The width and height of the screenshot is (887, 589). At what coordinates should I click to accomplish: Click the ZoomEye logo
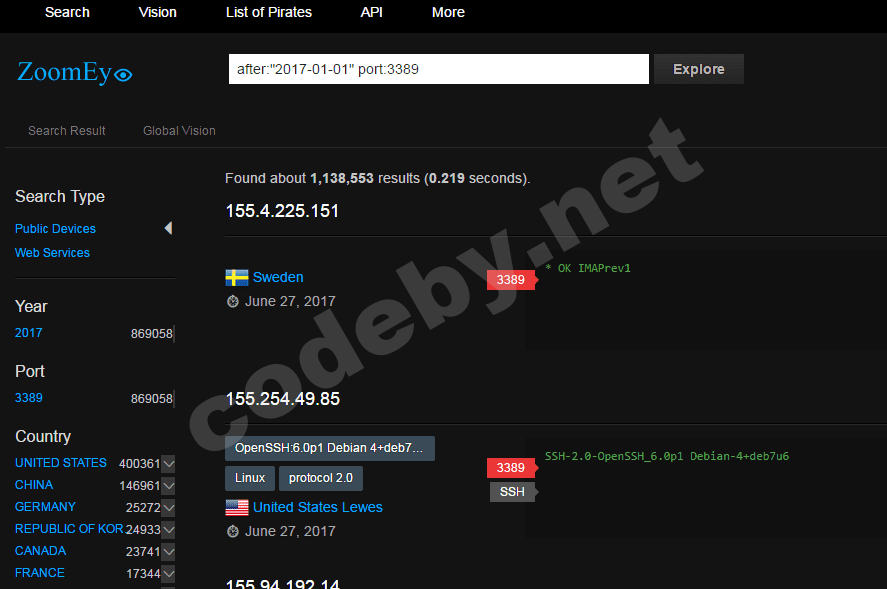75,72
